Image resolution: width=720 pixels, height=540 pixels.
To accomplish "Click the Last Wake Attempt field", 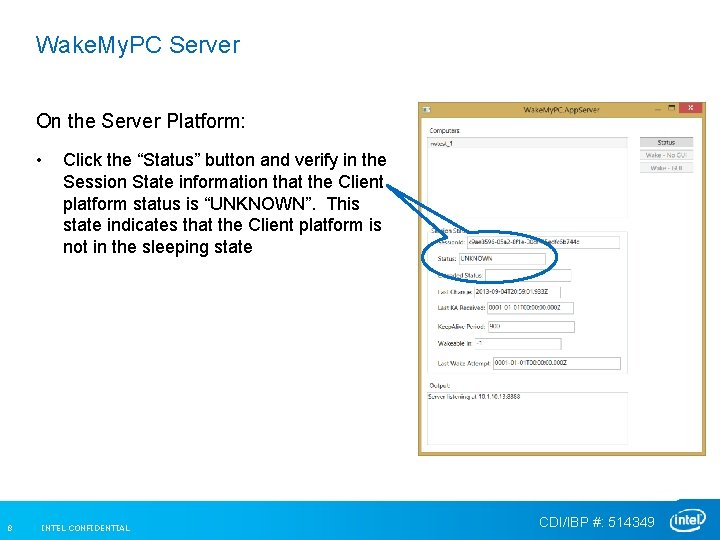I will pyautogui.click(x=557, y=363).
